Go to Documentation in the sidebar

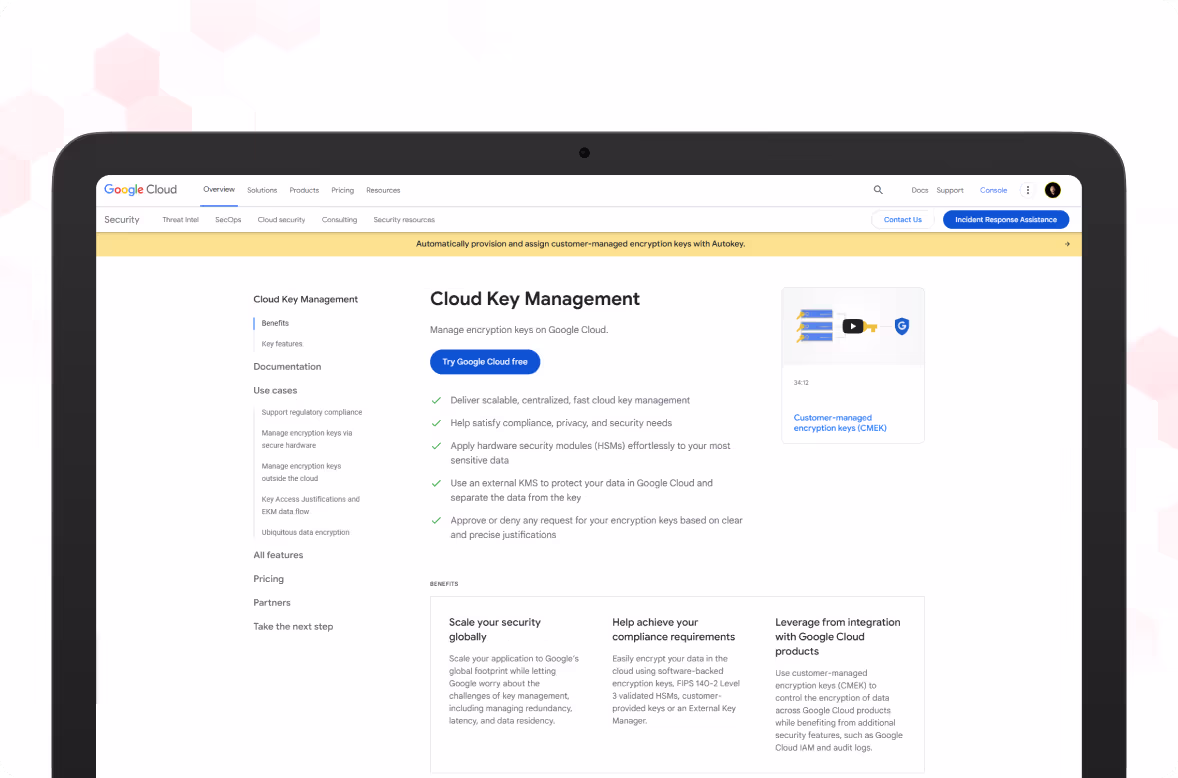click(x=287, y=366)
